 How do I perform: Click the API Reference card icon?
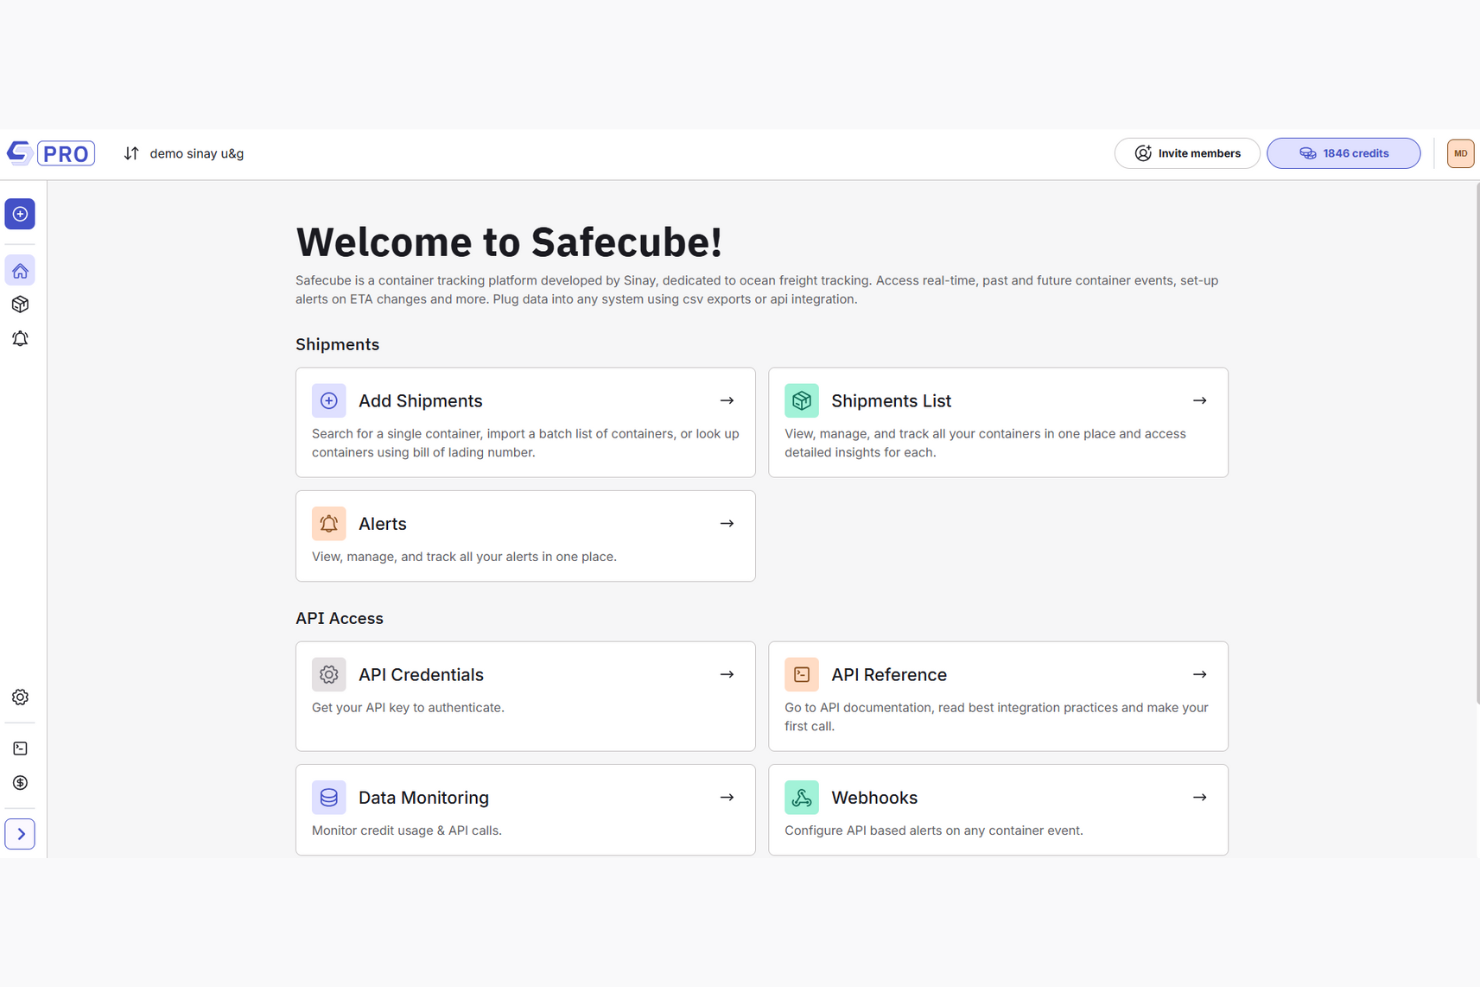pos(802,675)
